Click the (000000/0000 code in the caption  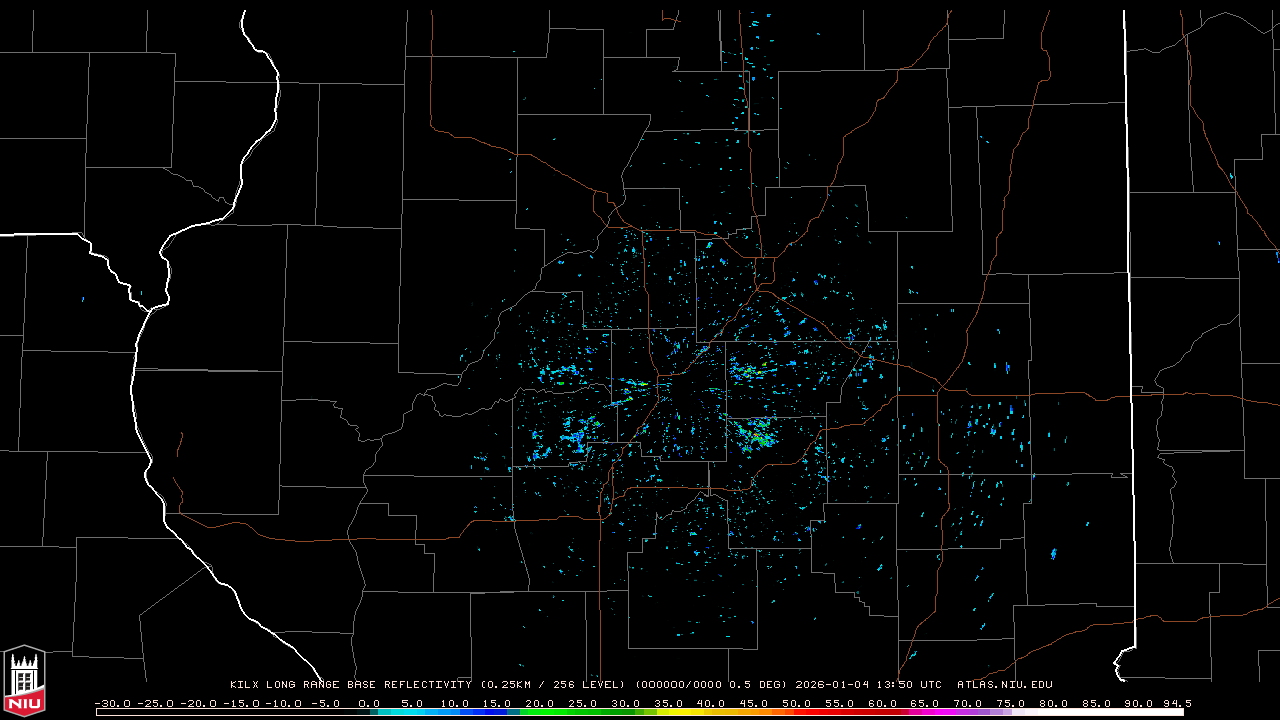click(x=682, y=685)
